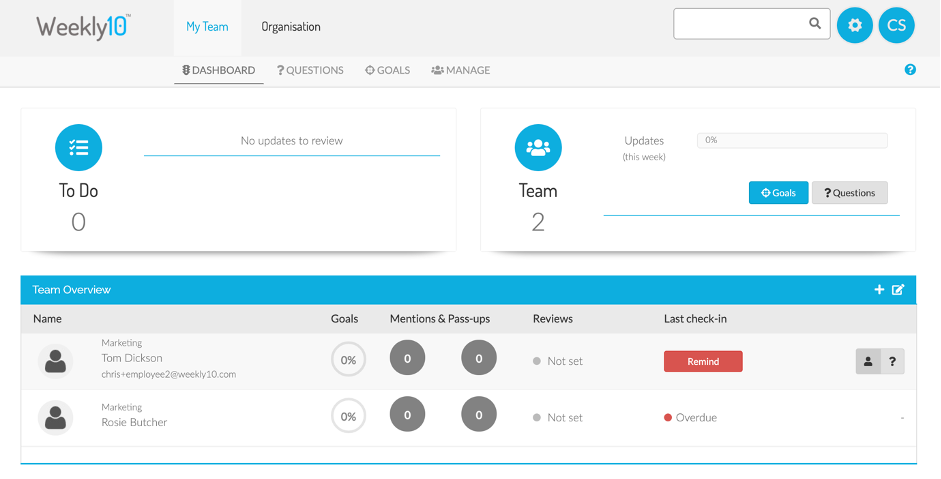Click Tom Dickson's question mark button
This screenshot has height=479, width=941.
(892, 362)
